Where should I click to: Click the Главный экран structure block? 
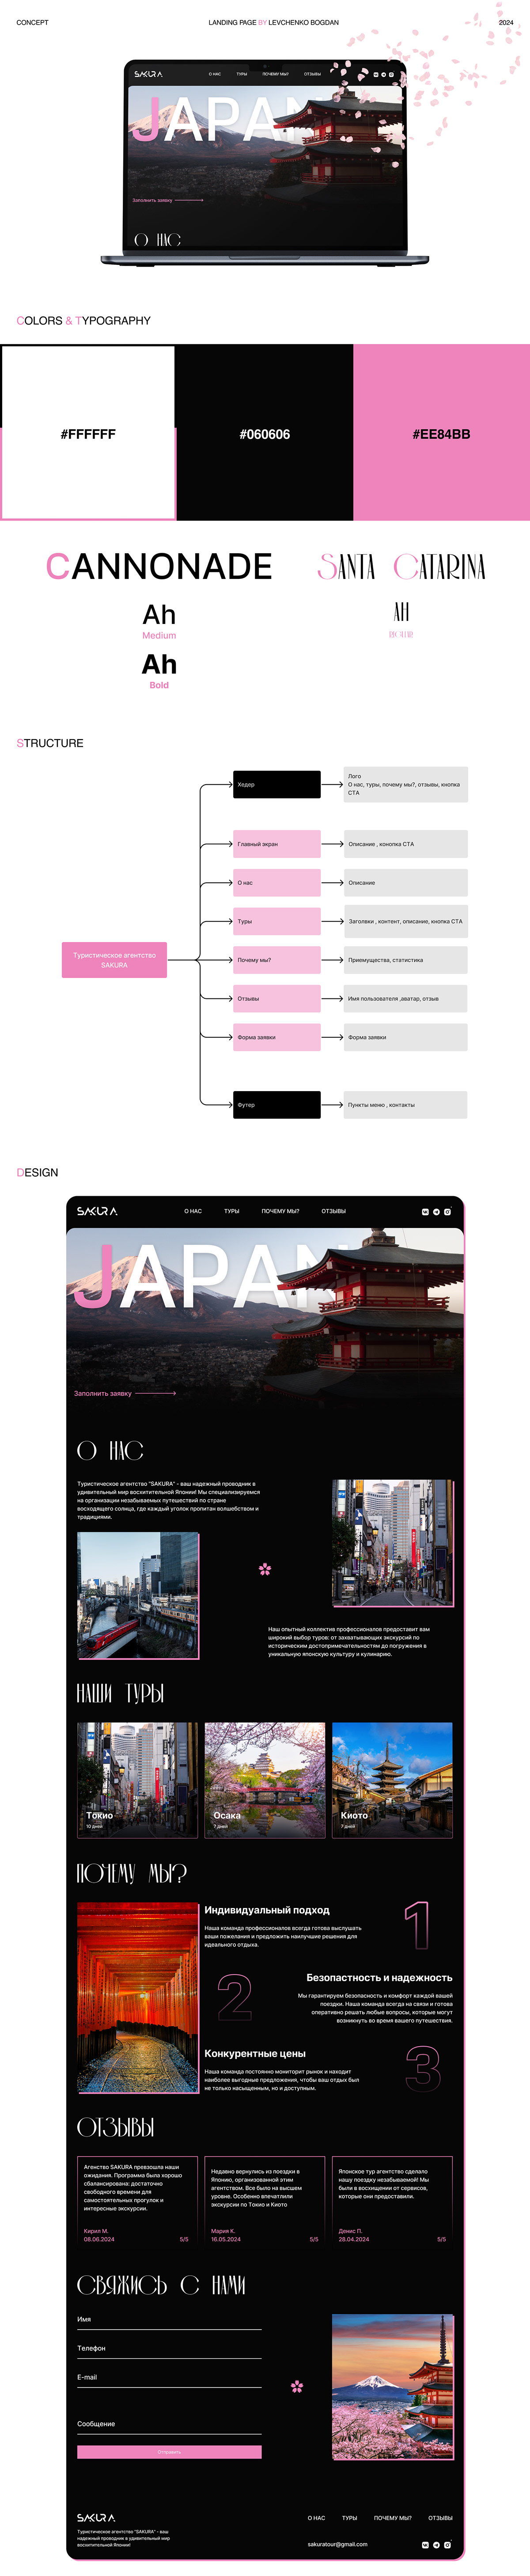click(277, 844)
